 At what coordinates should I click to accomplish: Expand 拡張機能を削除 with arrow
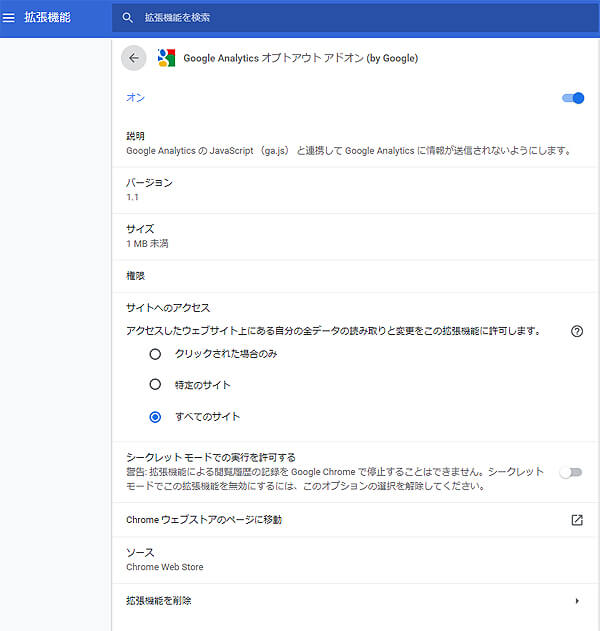pyautogui.click(x=577, y=601)
